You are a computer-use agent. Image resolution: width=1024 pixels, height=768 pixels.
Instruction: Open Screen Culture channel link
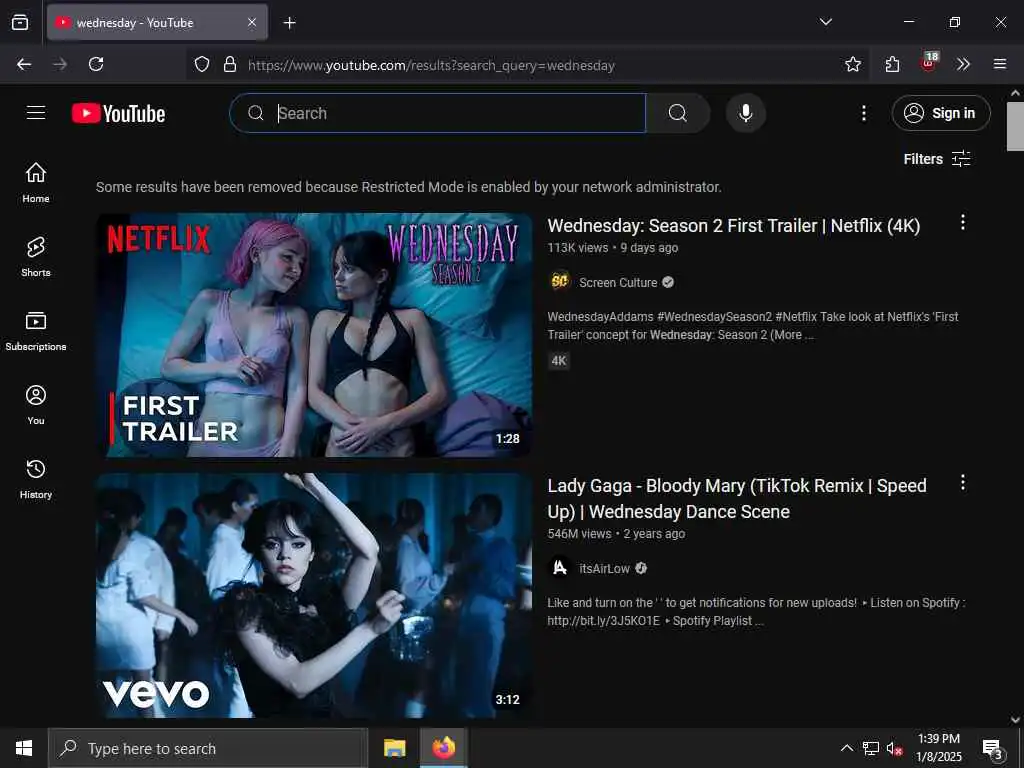pos(618,283)
